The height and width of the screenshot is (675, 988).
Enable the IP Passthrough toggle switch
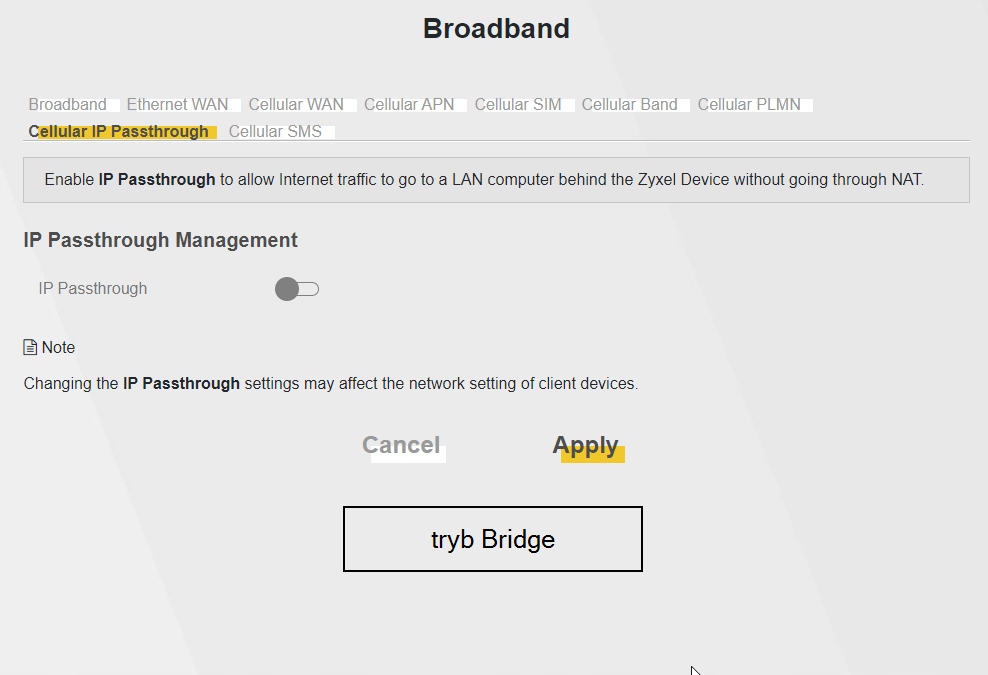coord(296,289)
